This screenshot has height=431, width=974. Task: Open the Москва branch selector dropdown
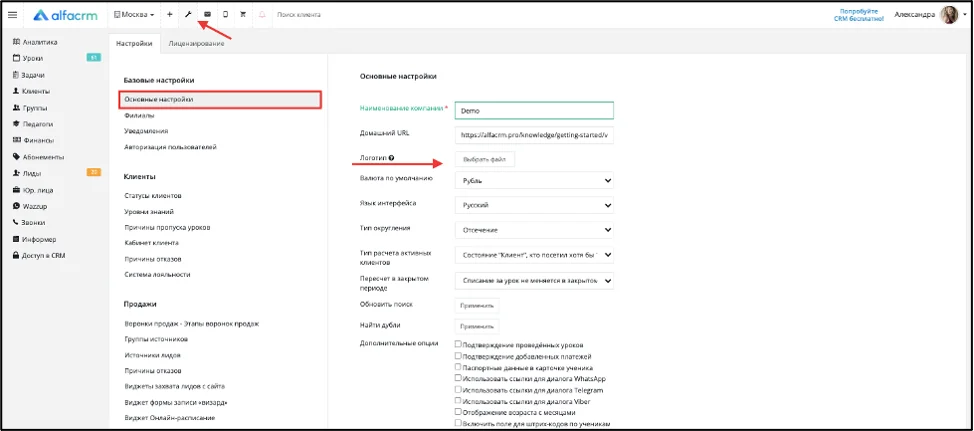134,14
